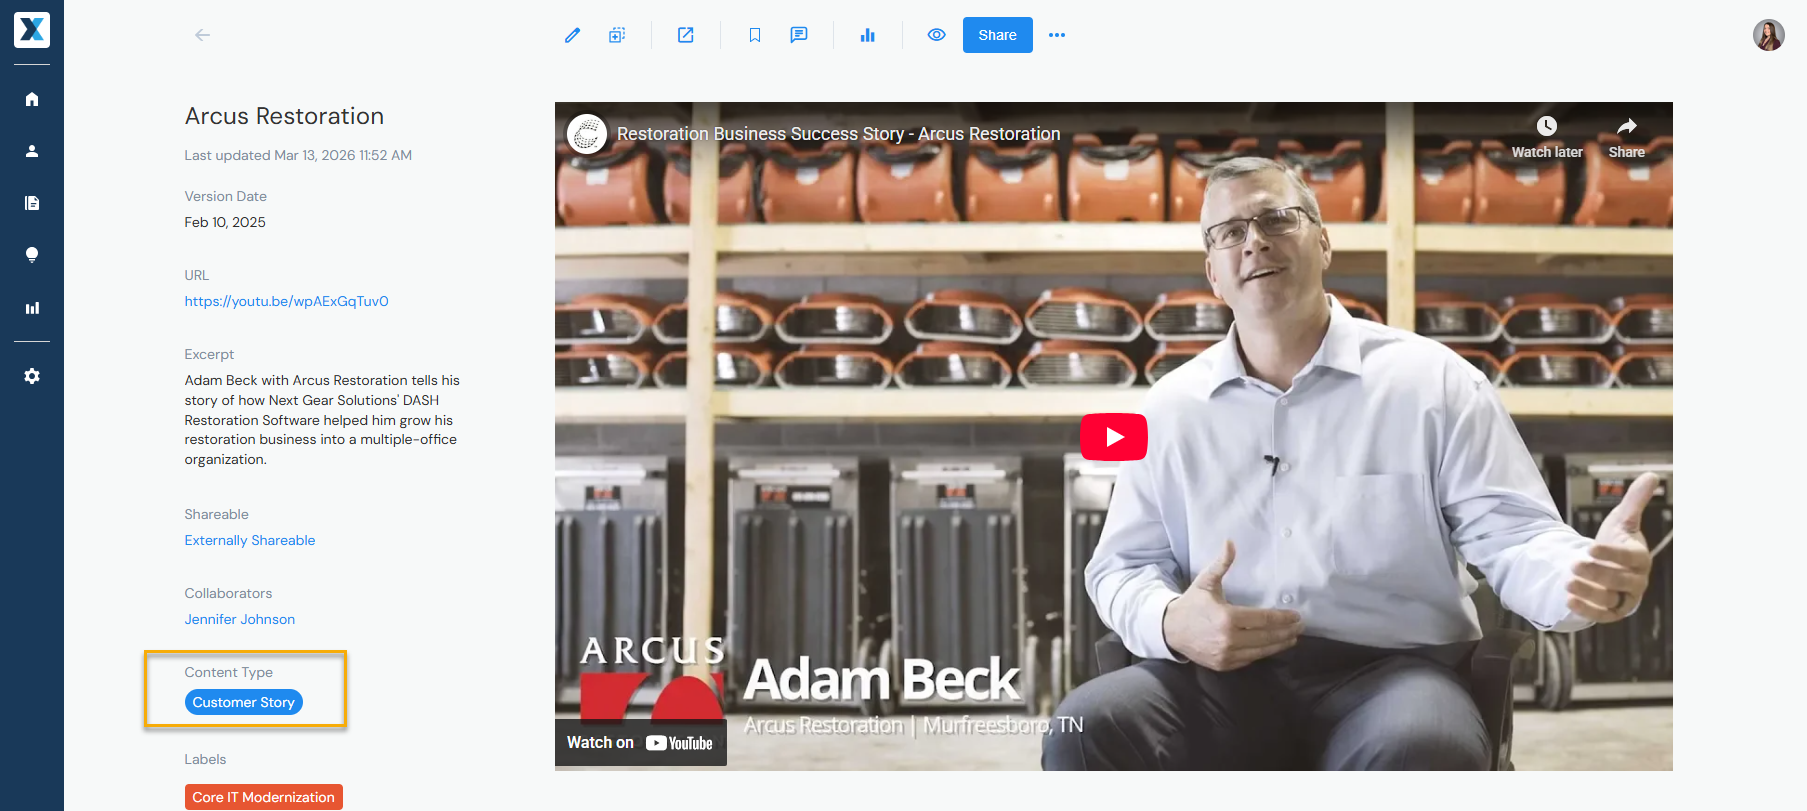Screen dimensions: 1807x811
Task: View bar chart analytics icon
Action: (x=868, y=35)
